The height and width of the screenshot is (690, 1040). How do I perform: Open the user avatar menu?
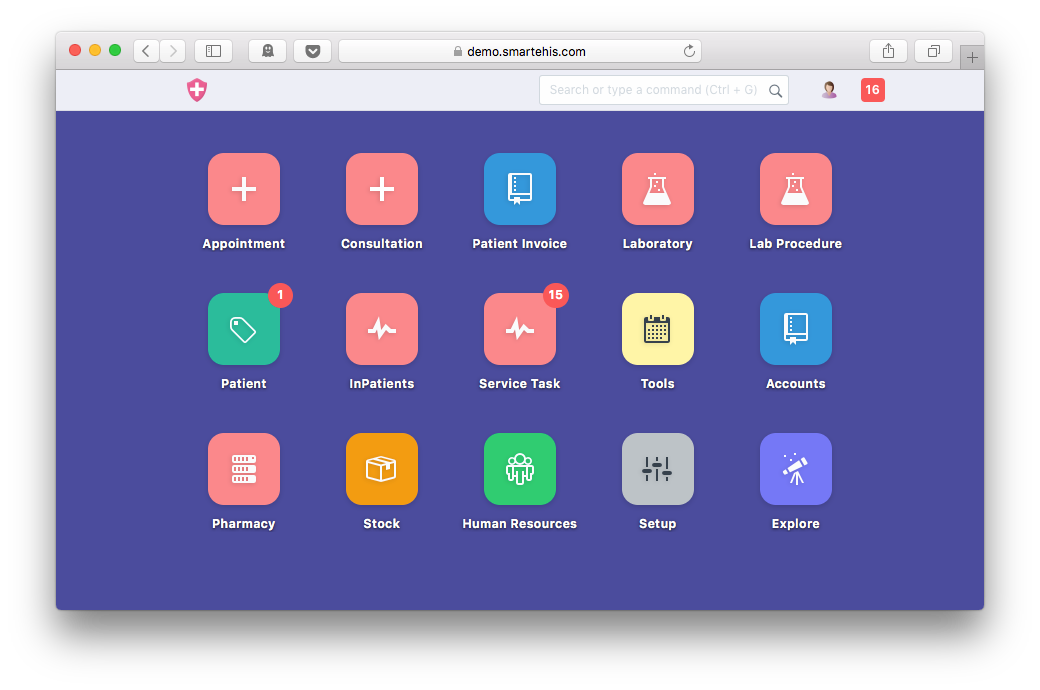pos(829,90)
